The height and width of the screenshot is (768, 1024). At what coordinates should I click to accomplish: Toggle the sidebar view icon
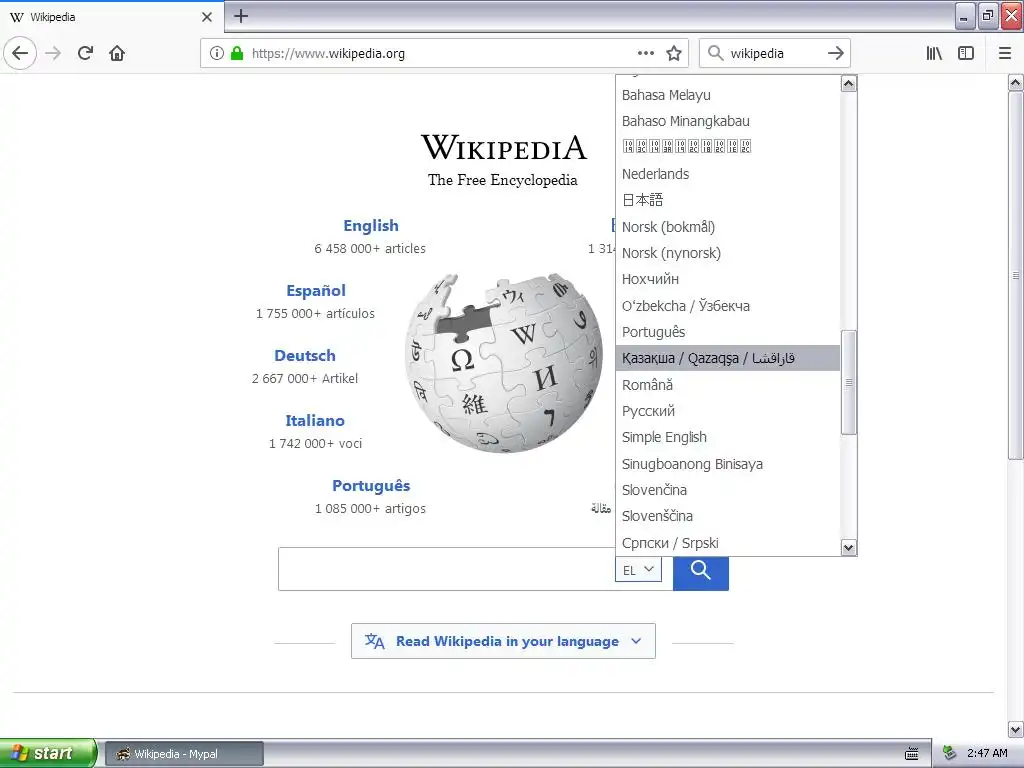(966, 53)
